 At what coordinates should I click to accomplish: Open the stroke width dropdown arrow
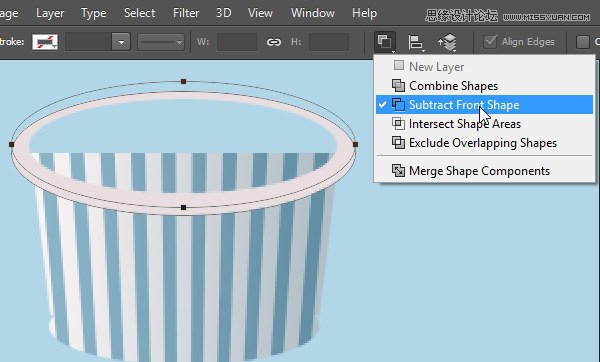(121, 42)
